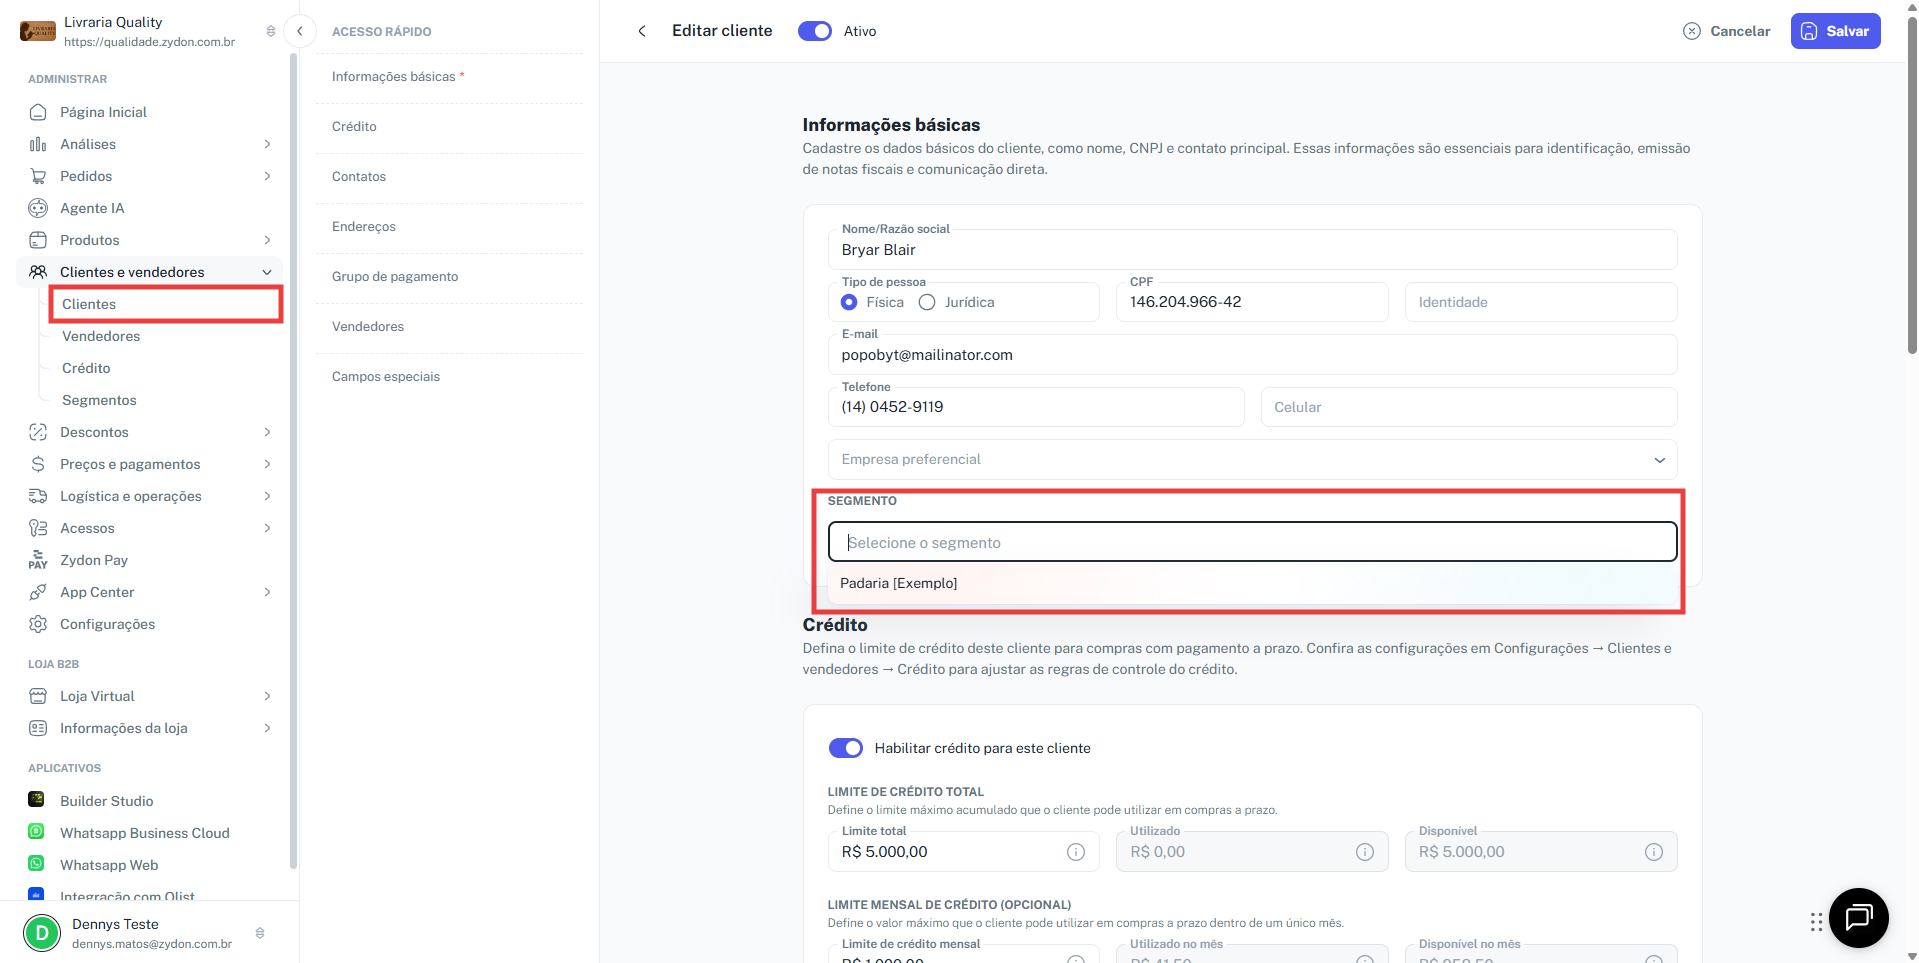Go back with the arrow beside Editar cliente

[x=642, y=31]
